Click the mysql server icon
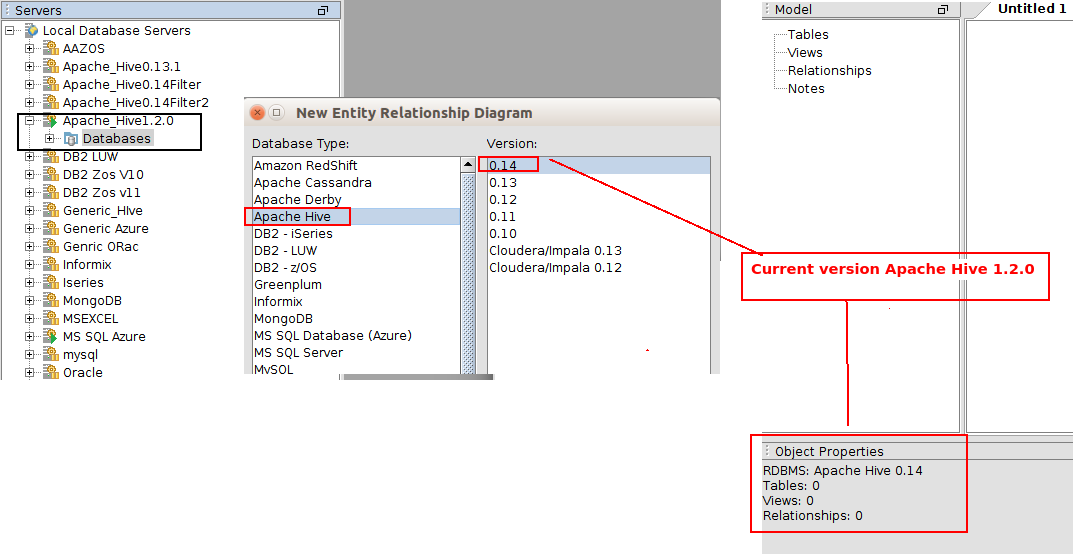 click(x=51, y=354)
